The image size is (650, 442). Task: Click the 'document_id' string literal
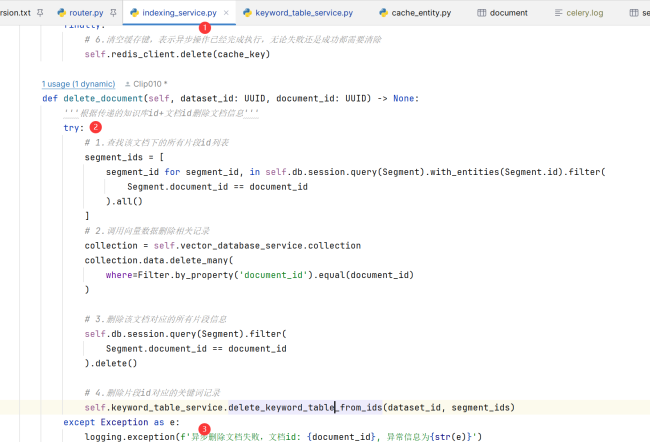273,275
